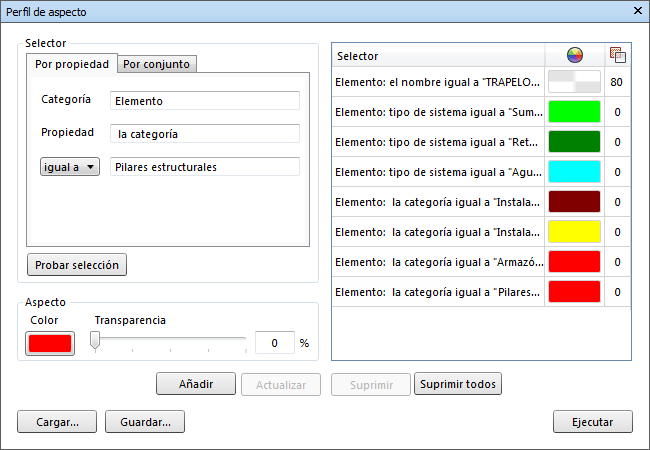Viewport: 650px width, 450px height.
Task: Open the Cargar... dialog
Action: click(57, 422)
